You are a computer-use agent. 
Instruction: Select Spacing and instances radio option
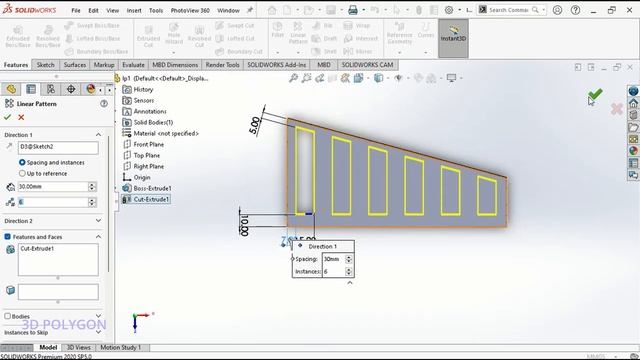(22, 162)
